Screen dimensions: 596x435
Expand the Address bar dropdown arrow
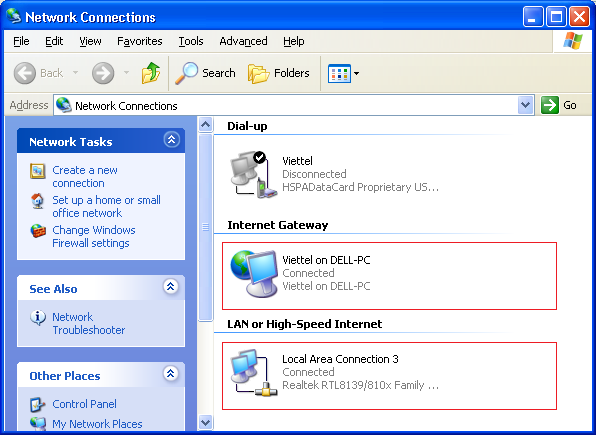[525, 105]
